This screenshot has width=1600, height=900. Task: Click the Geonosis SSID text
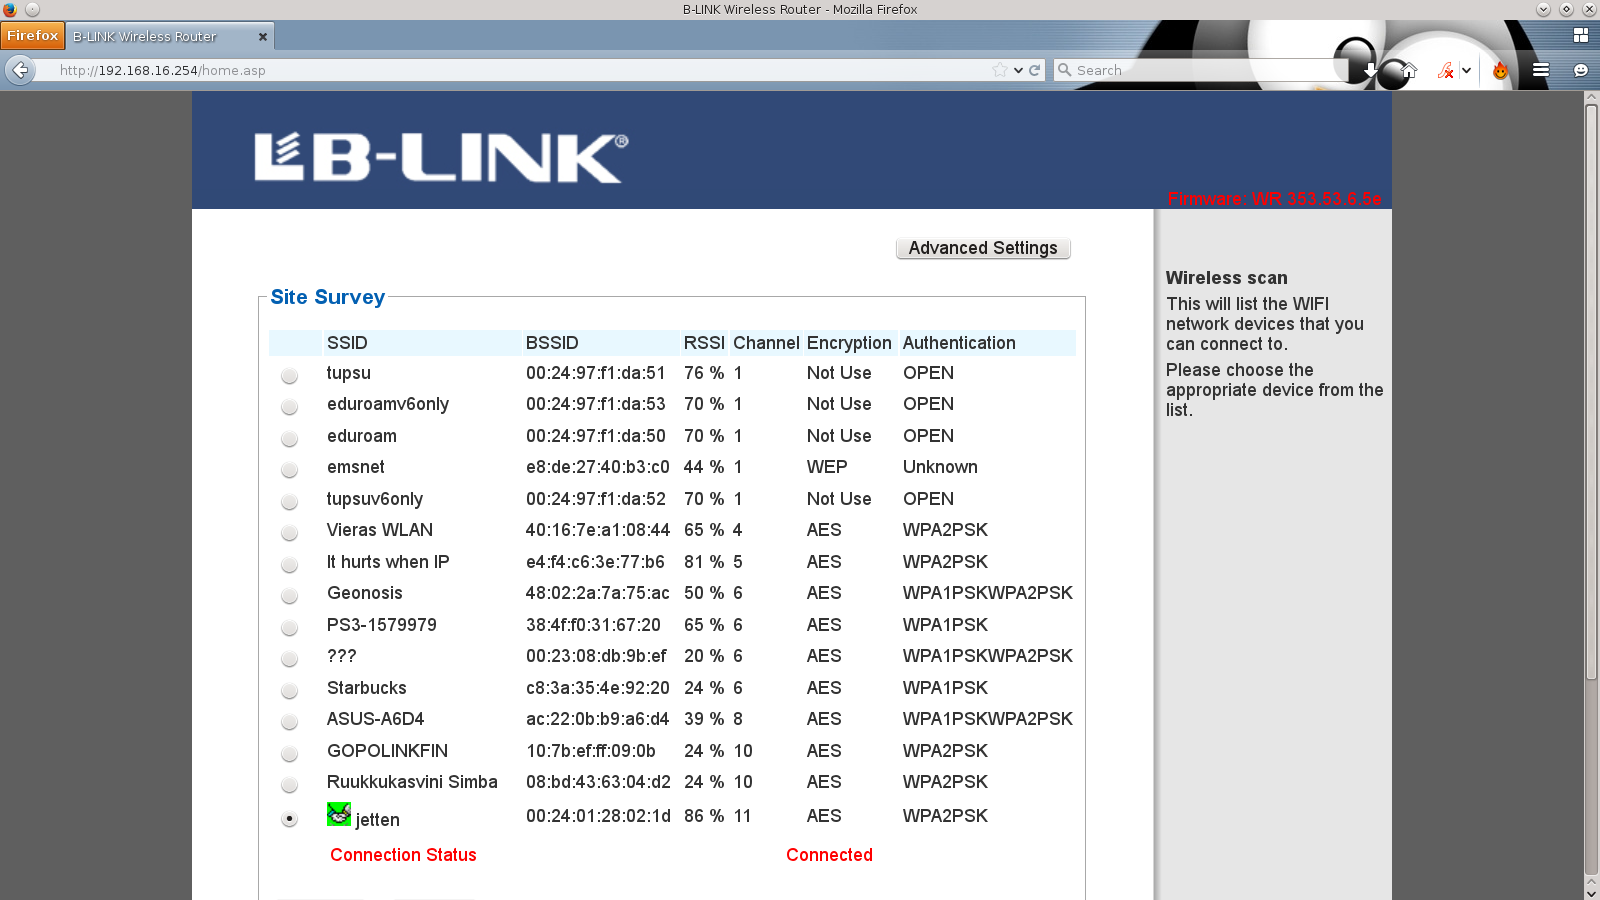(x=365, y=593)
